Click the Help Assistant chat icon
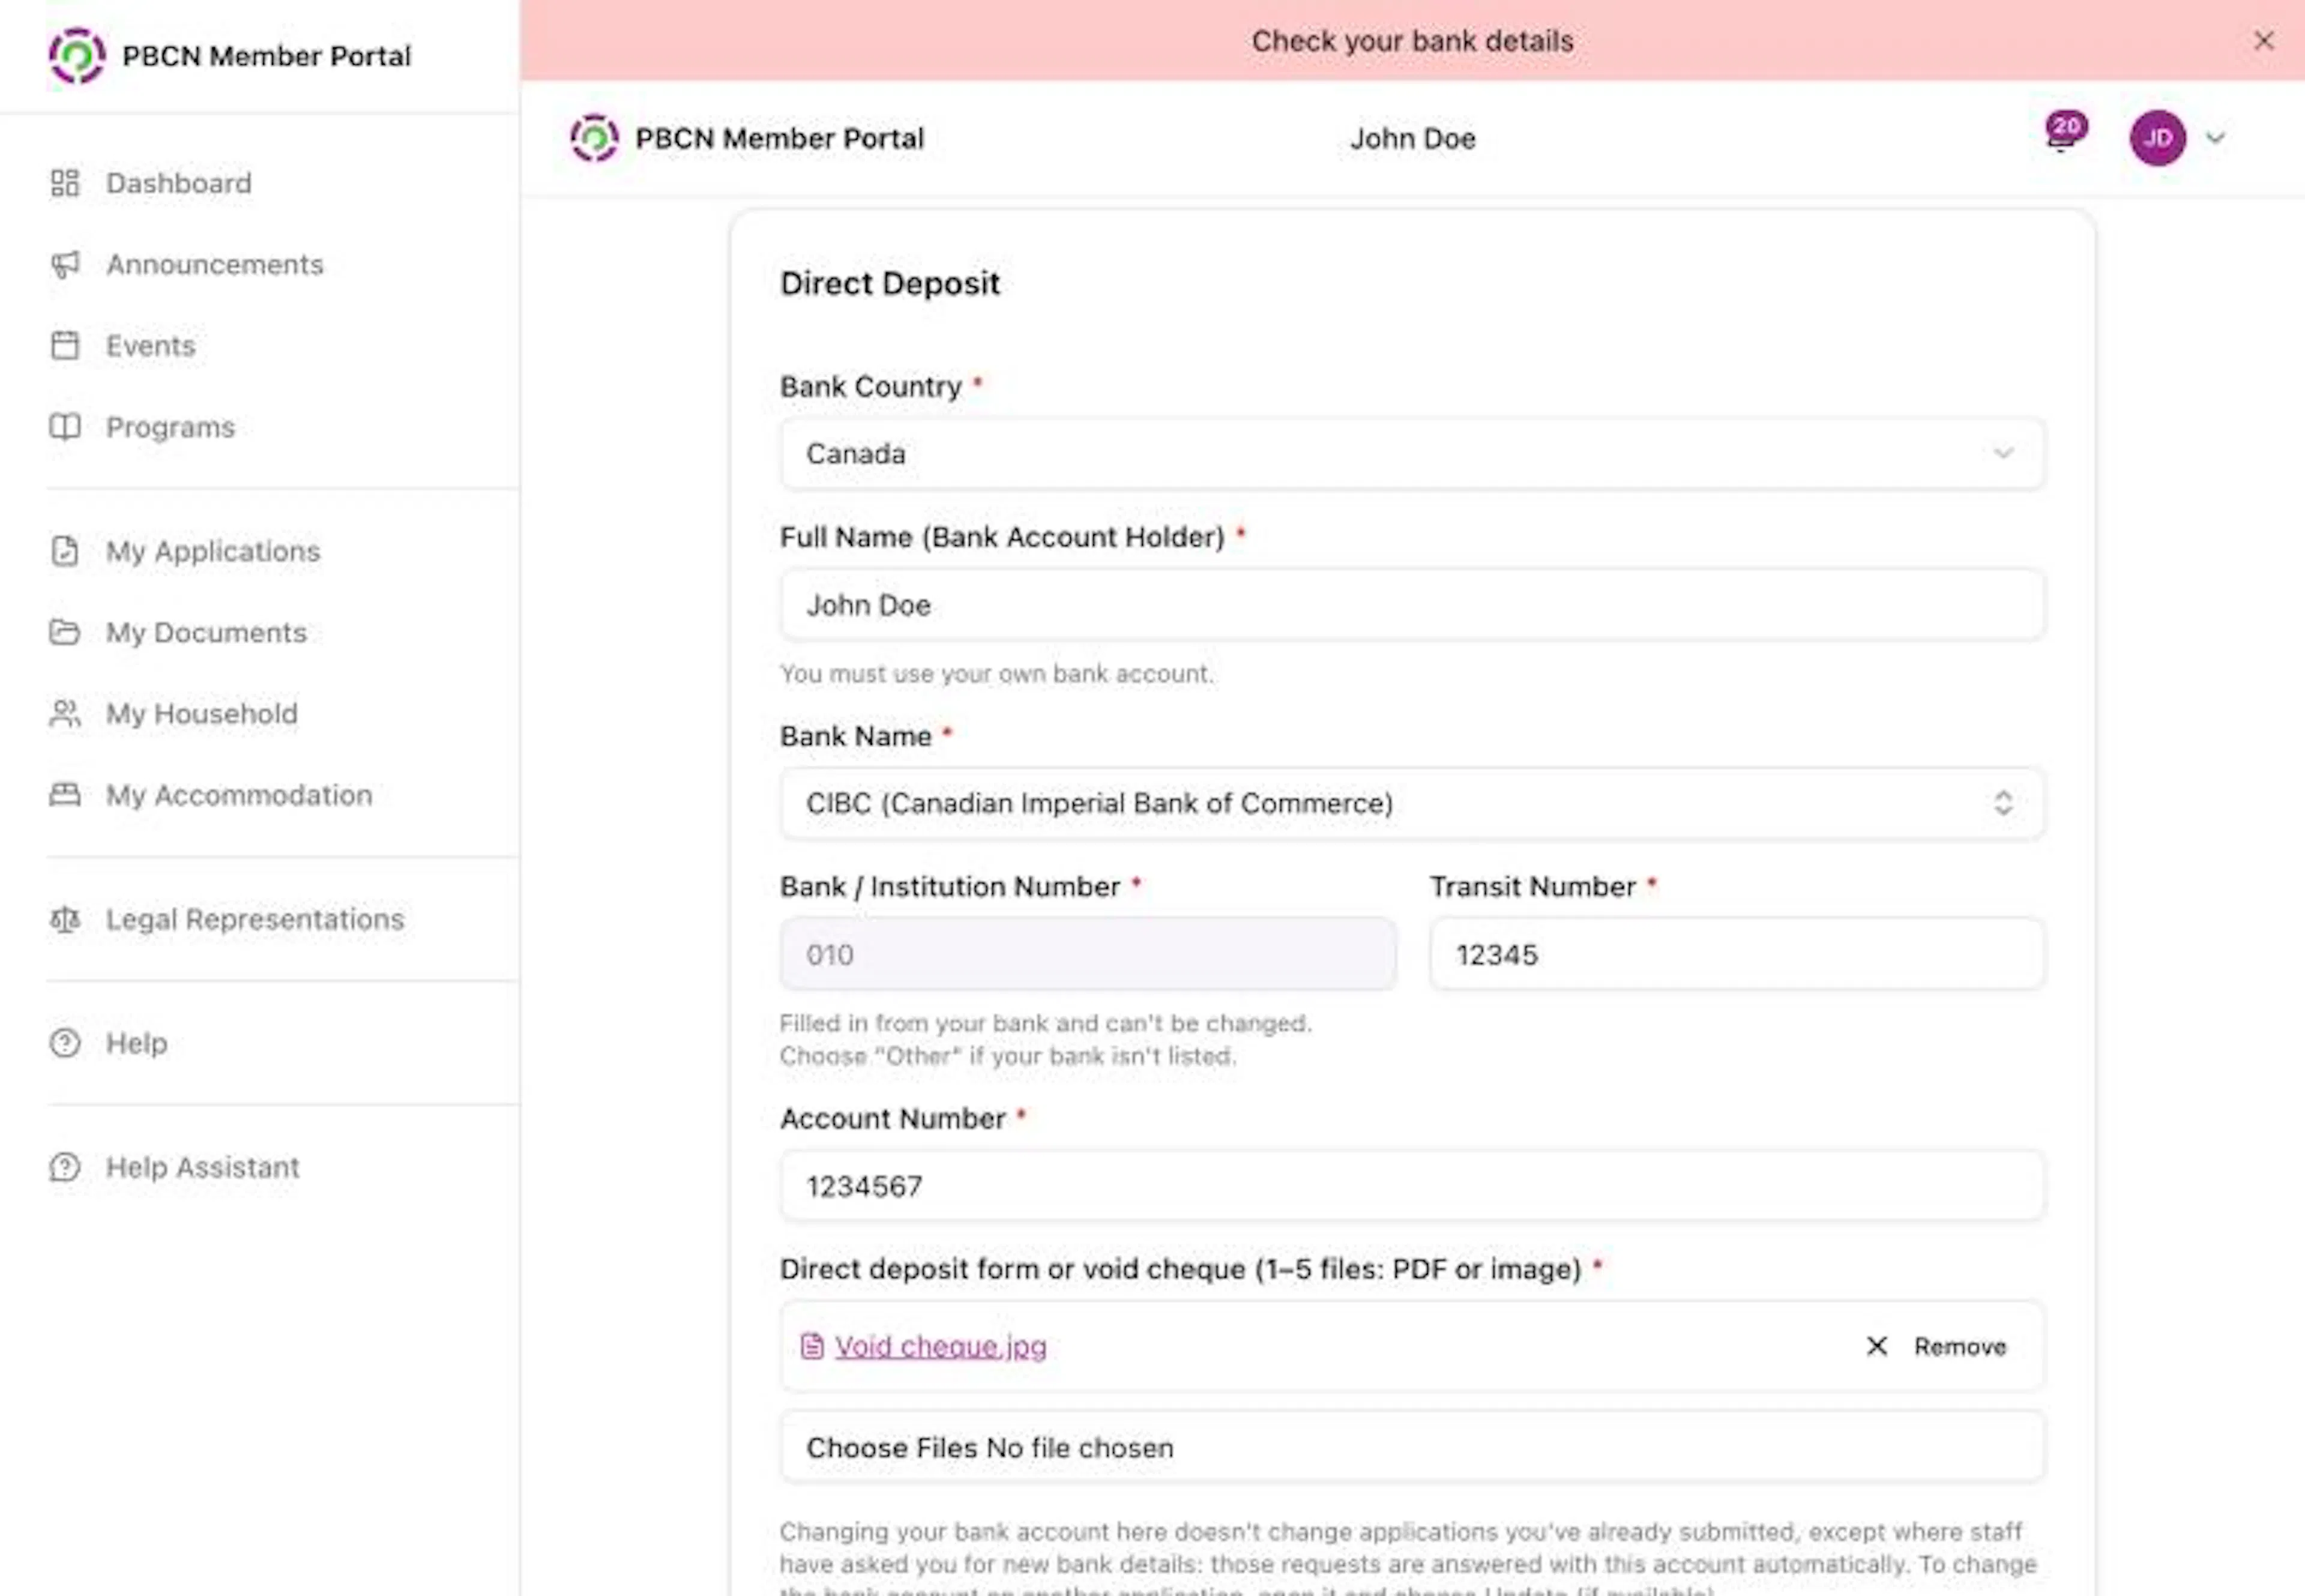 [65, 1167]
